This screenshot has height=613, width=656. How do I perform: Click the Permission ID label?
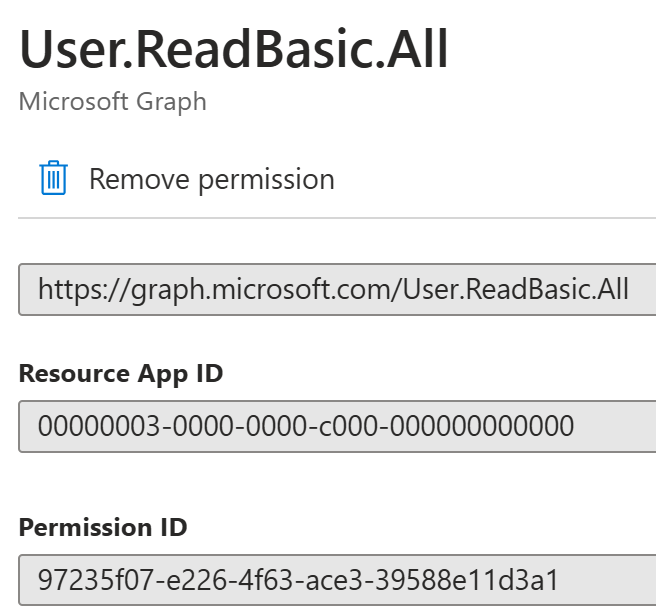pyautogui.click(x=103, y=527)
